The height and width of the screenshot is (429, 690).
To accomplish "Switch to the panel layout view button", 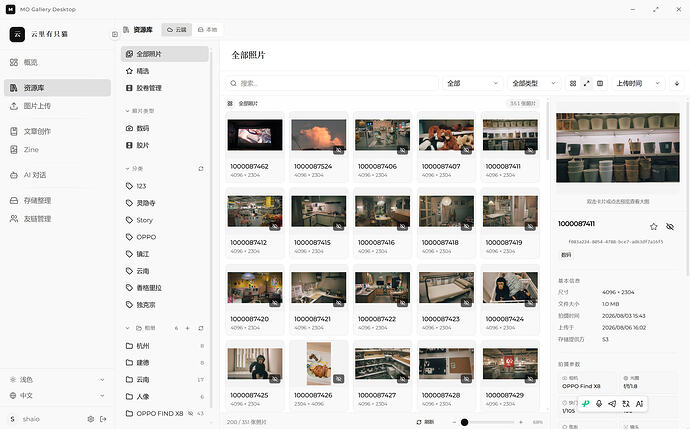I will coord(600,83).
